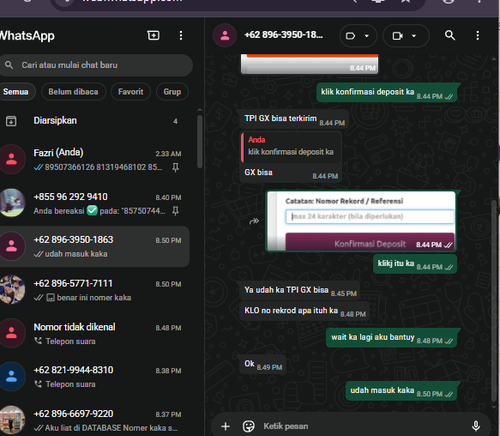
Task: Open the chat with +62 896-5771-7111
Action: (95, 290)
